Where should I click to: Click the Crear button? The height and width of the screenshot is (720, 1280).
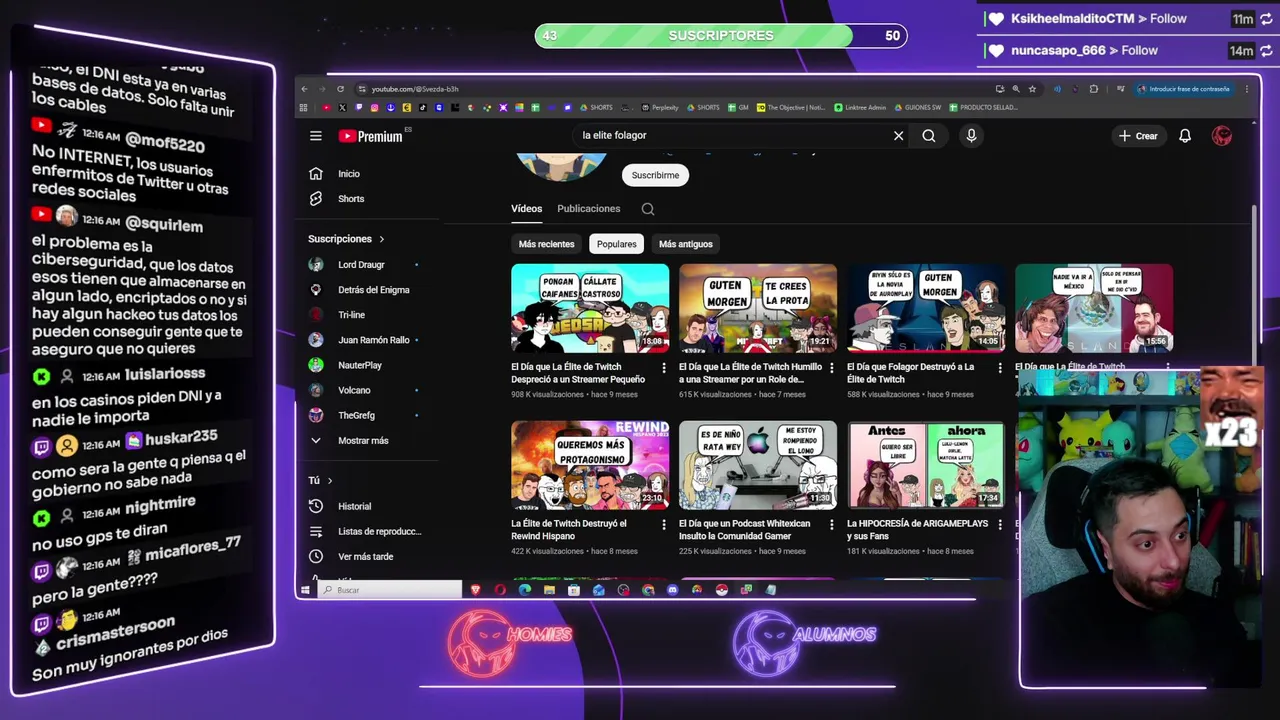point(1138,136)
